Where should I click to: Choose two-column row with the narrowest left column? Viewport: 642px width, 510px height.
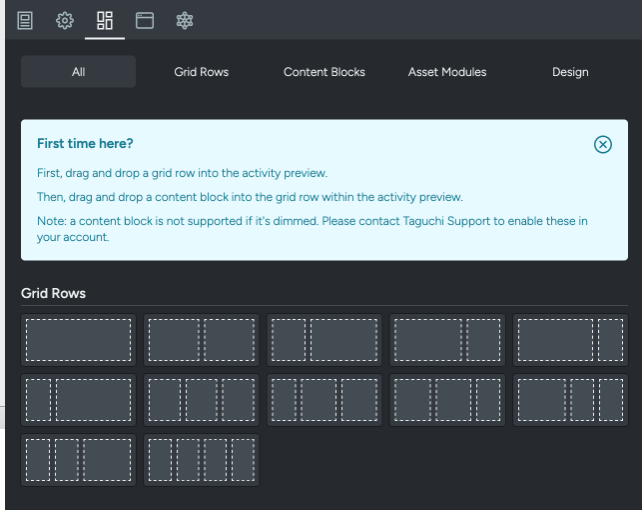78,400
